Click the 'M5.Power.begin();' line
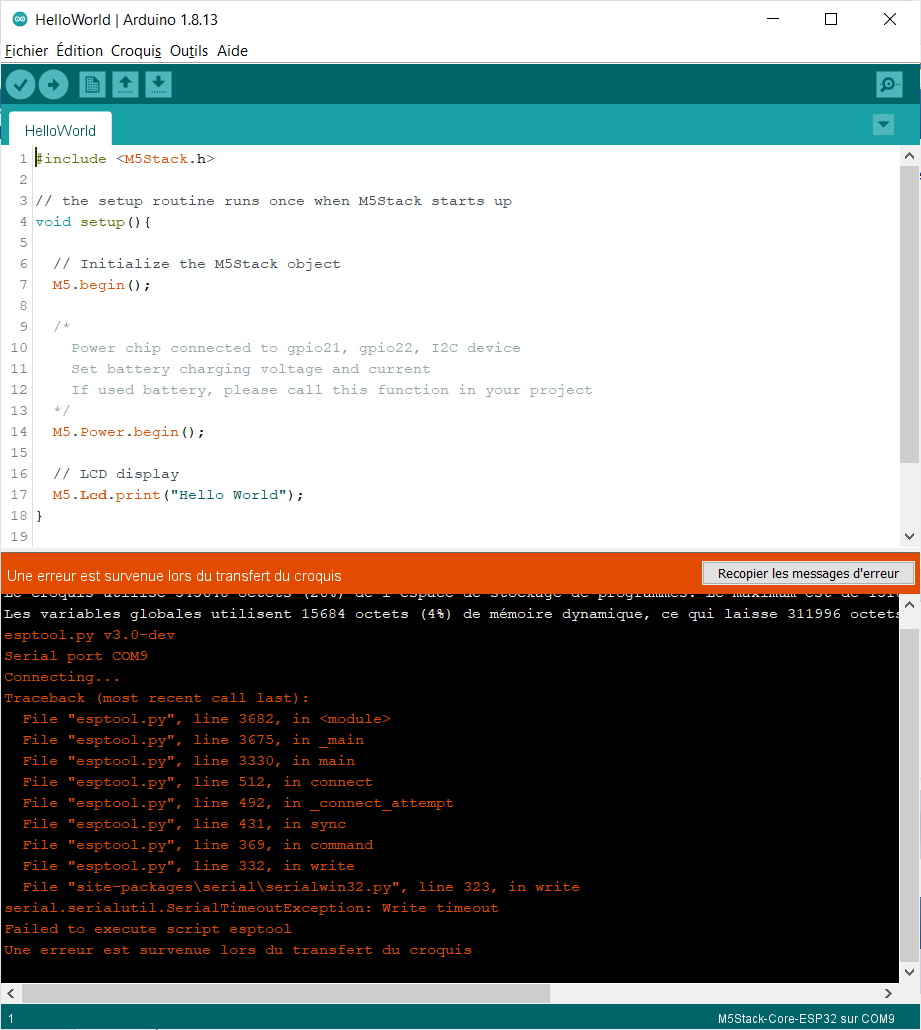The width and height of the screenshot is (921, 1030). point(129,432)
